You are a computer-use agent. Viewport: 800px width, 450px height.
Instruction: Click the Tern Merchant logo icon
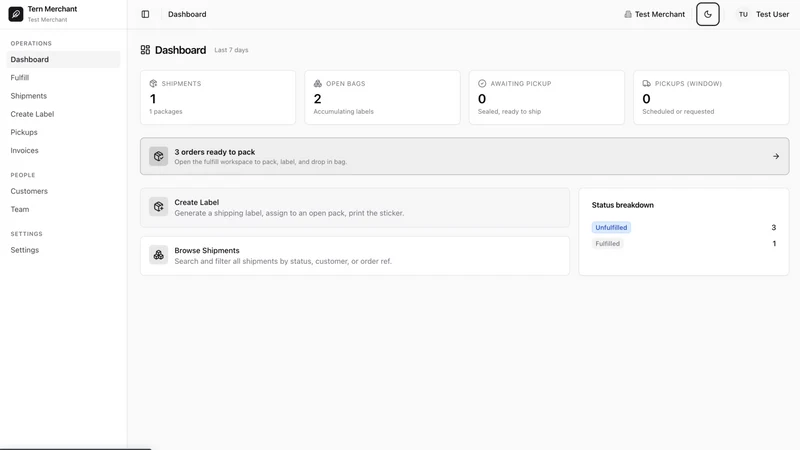pyautogui.click(x=16, y=14)
